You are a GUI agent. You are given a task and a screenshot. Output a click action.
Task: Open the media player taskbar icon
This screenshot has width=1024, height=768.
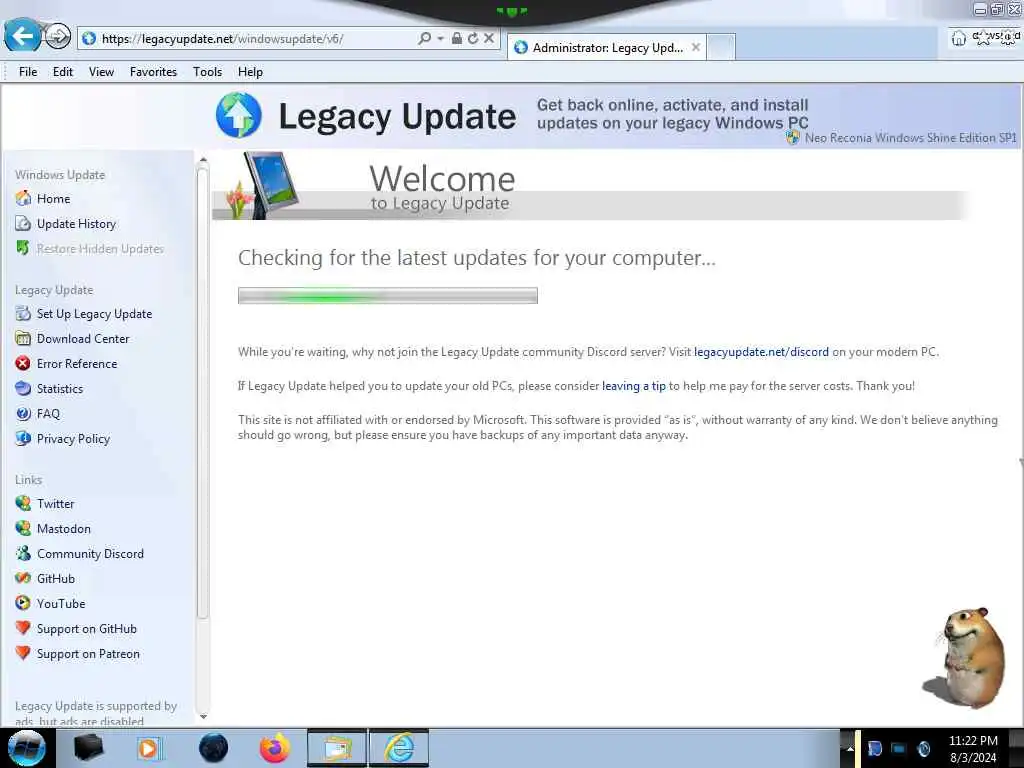tap(149, 748)
